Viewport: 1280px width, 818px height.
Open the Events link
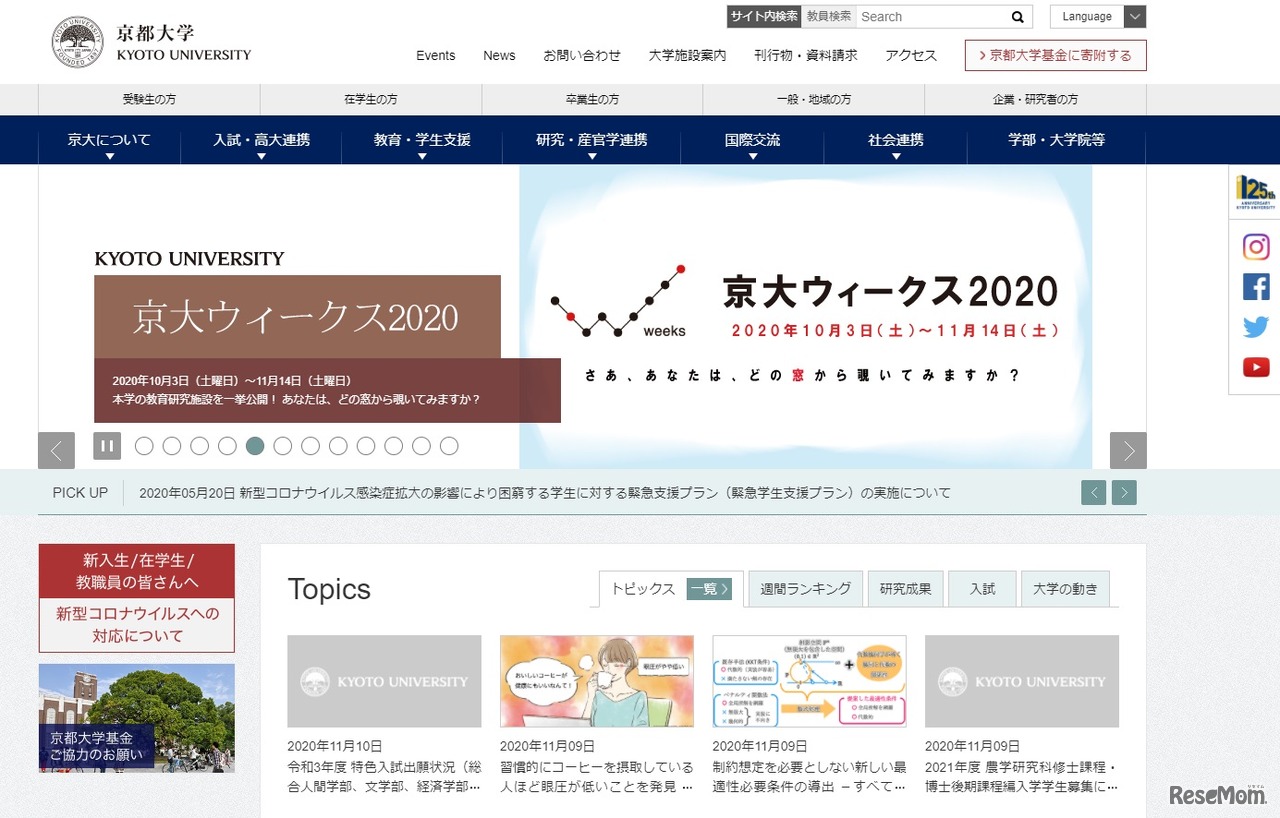coord(436,56)
